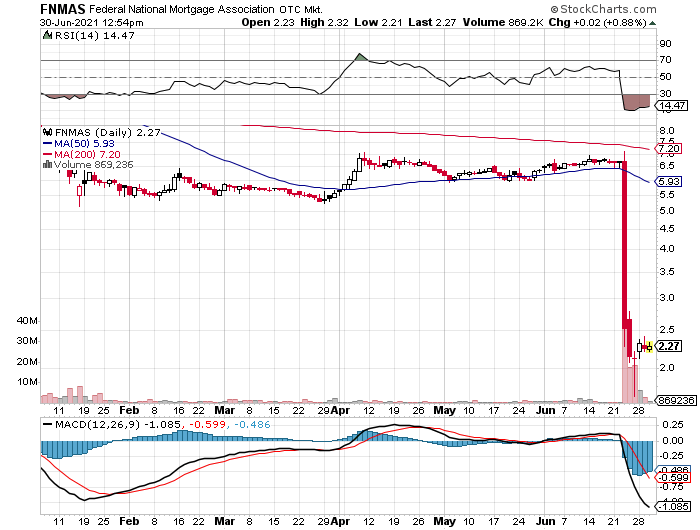Click the copyright symbol before StockCharts.com

click(554, 9)
